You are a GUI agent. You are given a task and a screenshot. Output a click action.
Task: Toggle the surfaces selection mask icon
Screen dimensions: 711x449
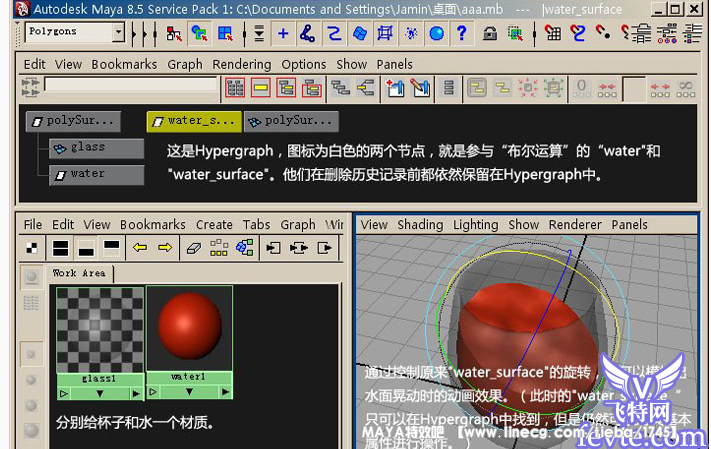tap(360, 33)
